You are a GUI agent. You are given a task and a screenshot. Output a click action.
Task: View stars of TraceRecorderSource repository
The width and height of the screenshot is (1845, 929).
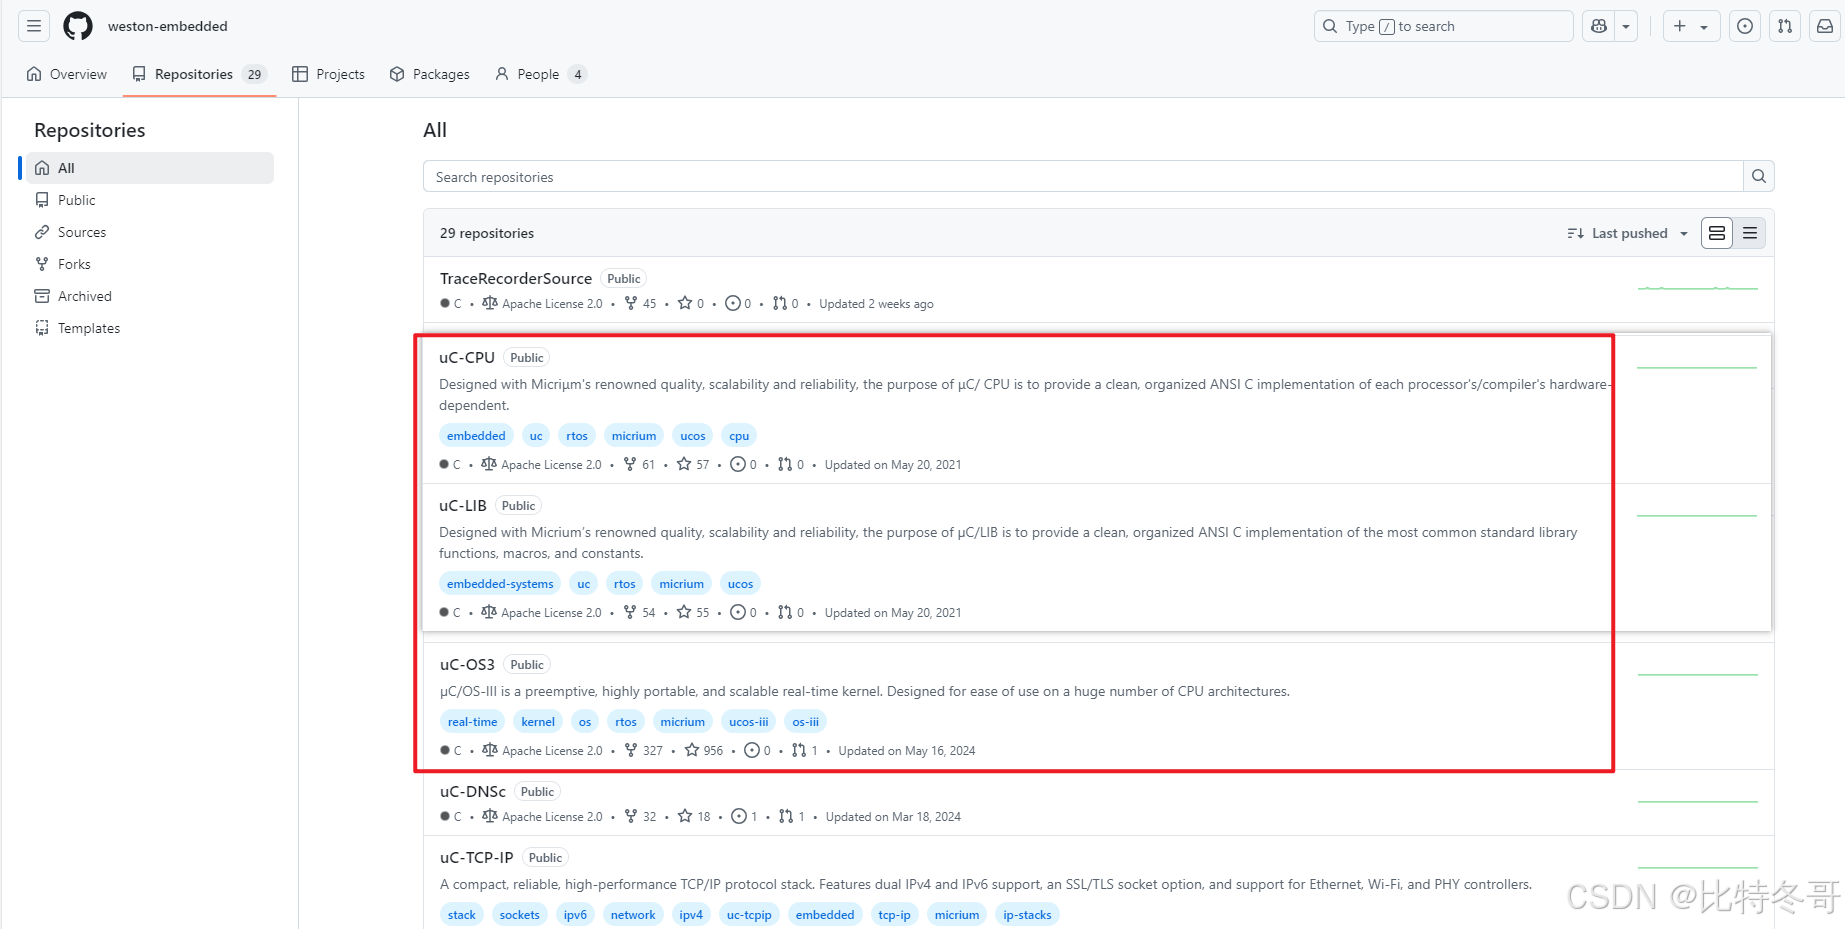coord(691,303)
